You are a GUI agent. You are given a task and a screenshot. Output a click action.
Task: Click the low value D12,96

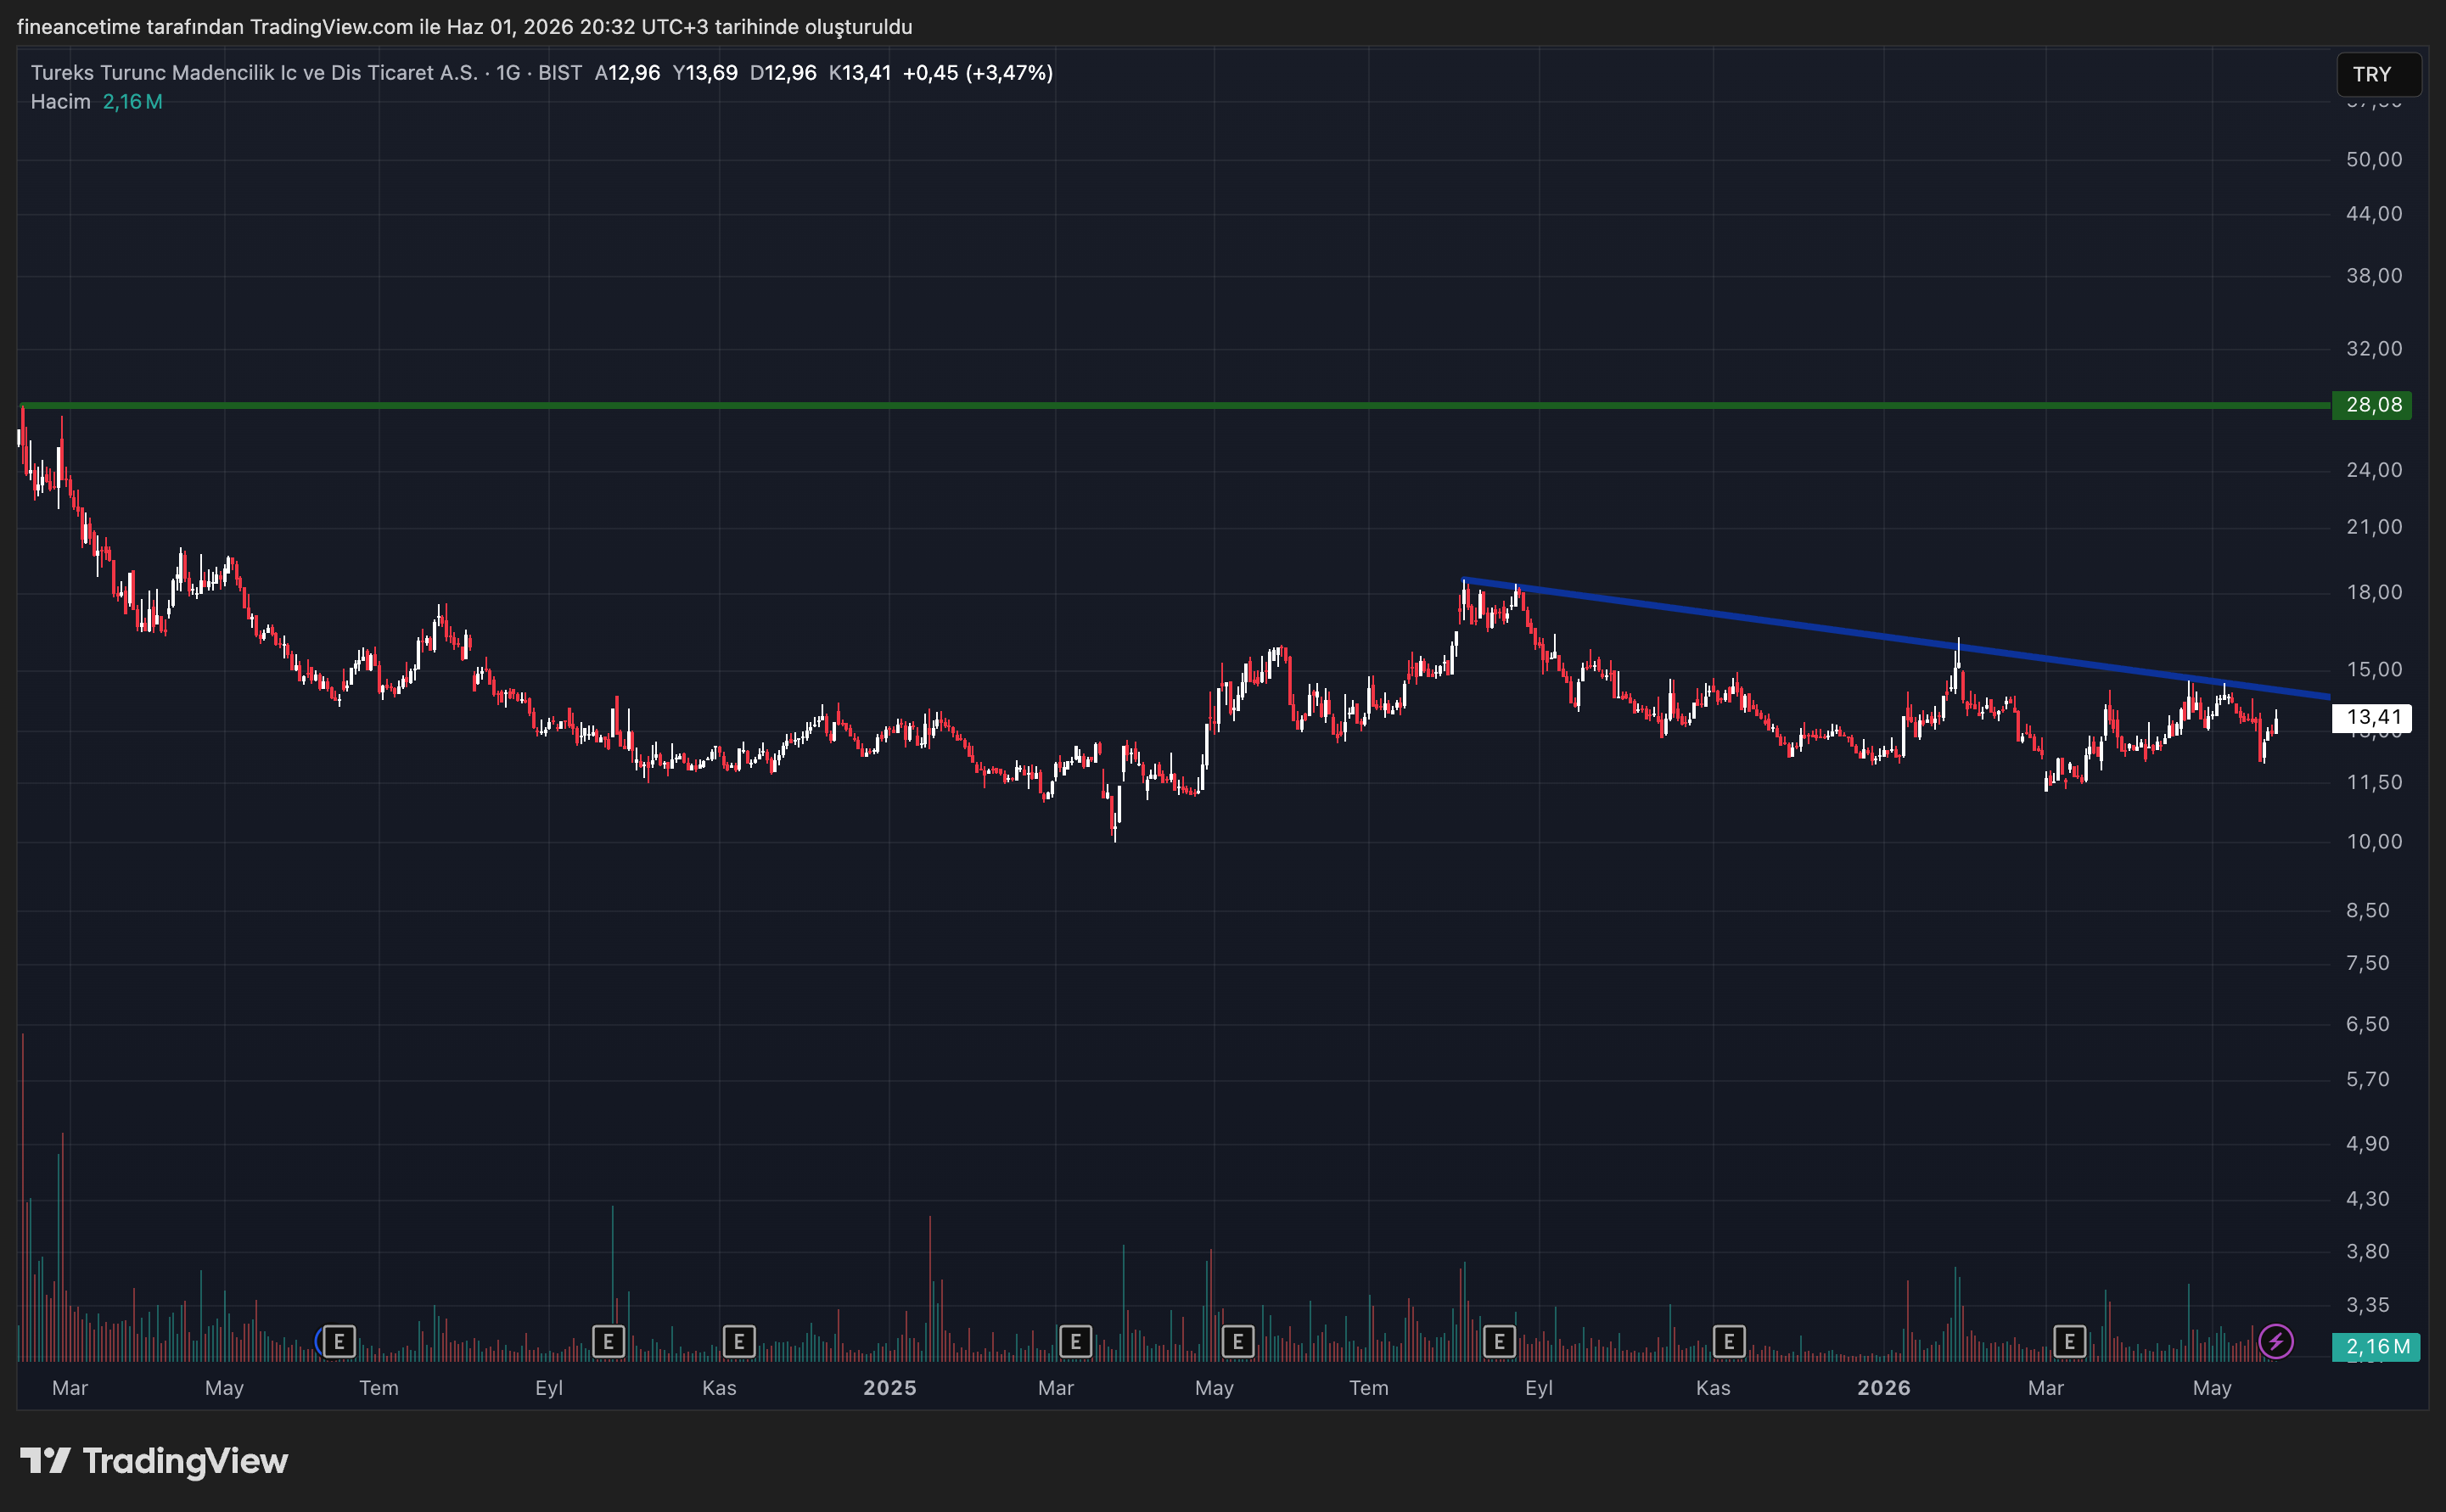[783, 73]
